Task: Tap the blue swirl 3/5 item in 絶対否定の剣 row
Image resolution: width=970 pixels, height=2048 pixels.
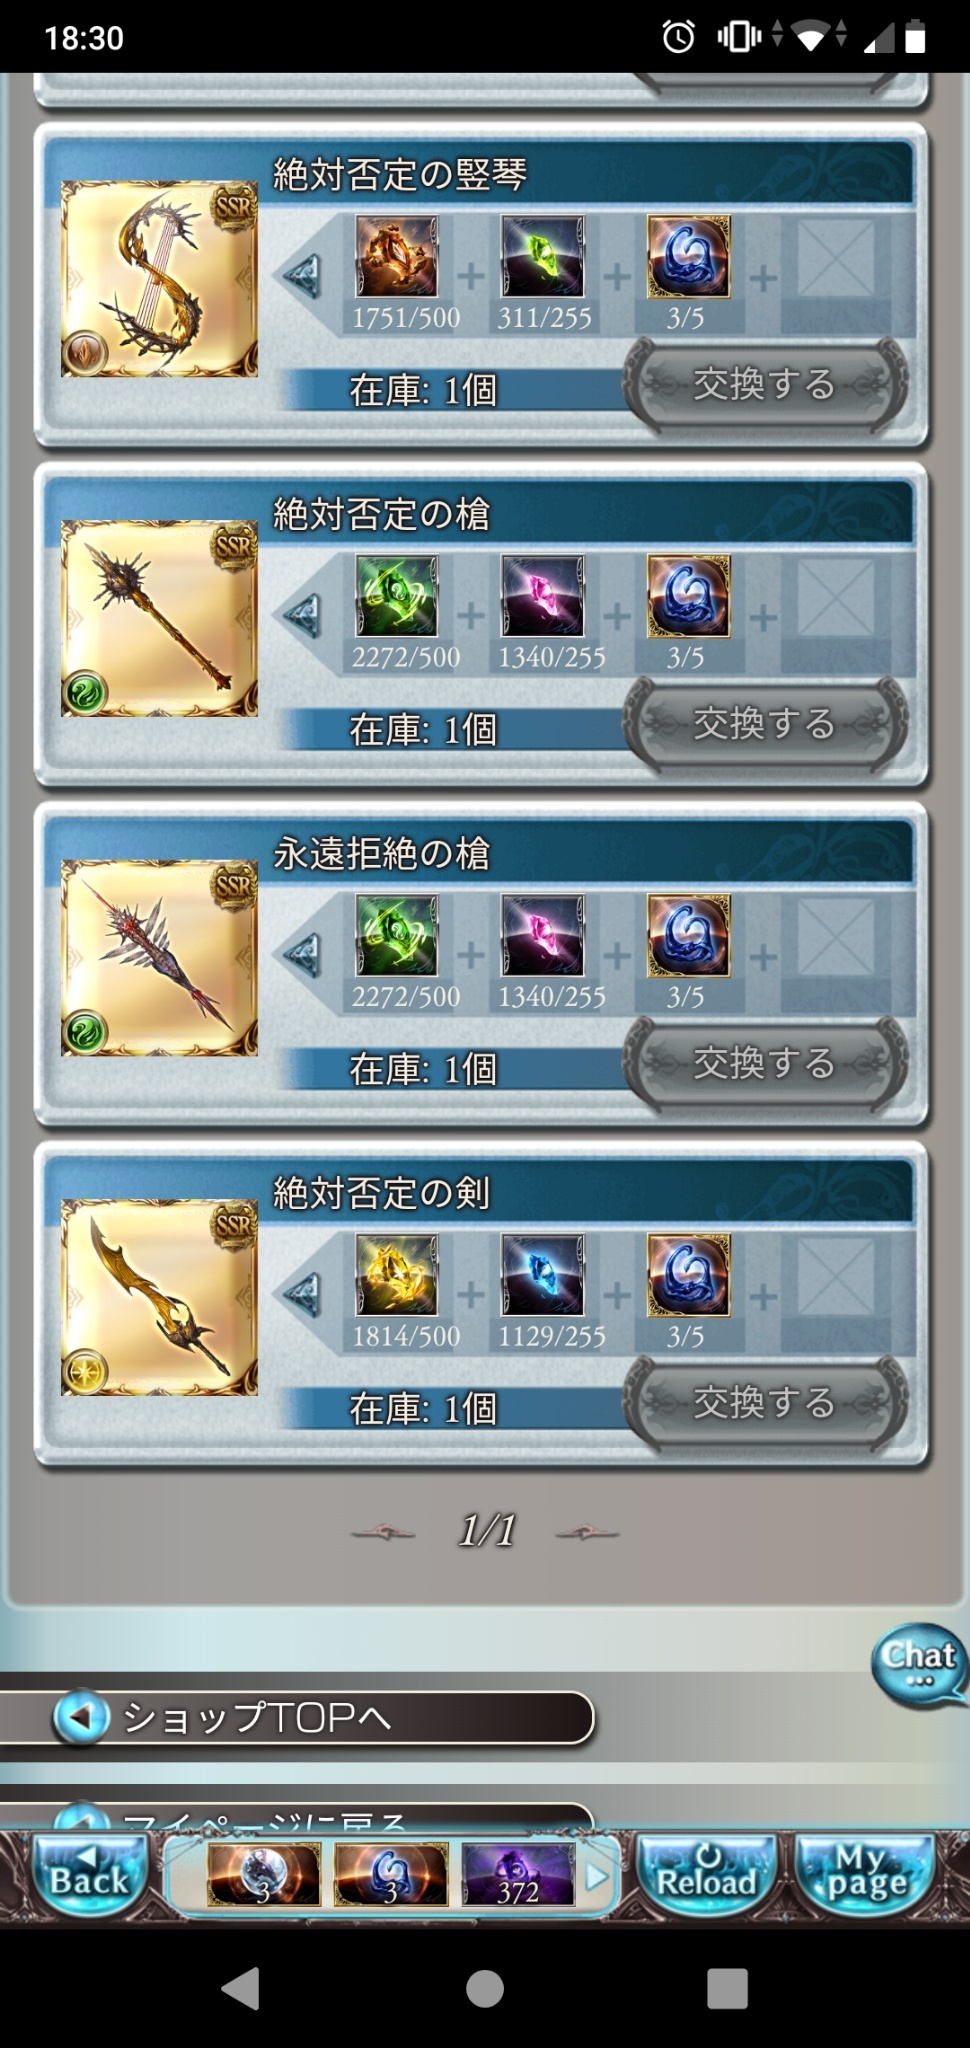Action: (x=689, y=1275)
